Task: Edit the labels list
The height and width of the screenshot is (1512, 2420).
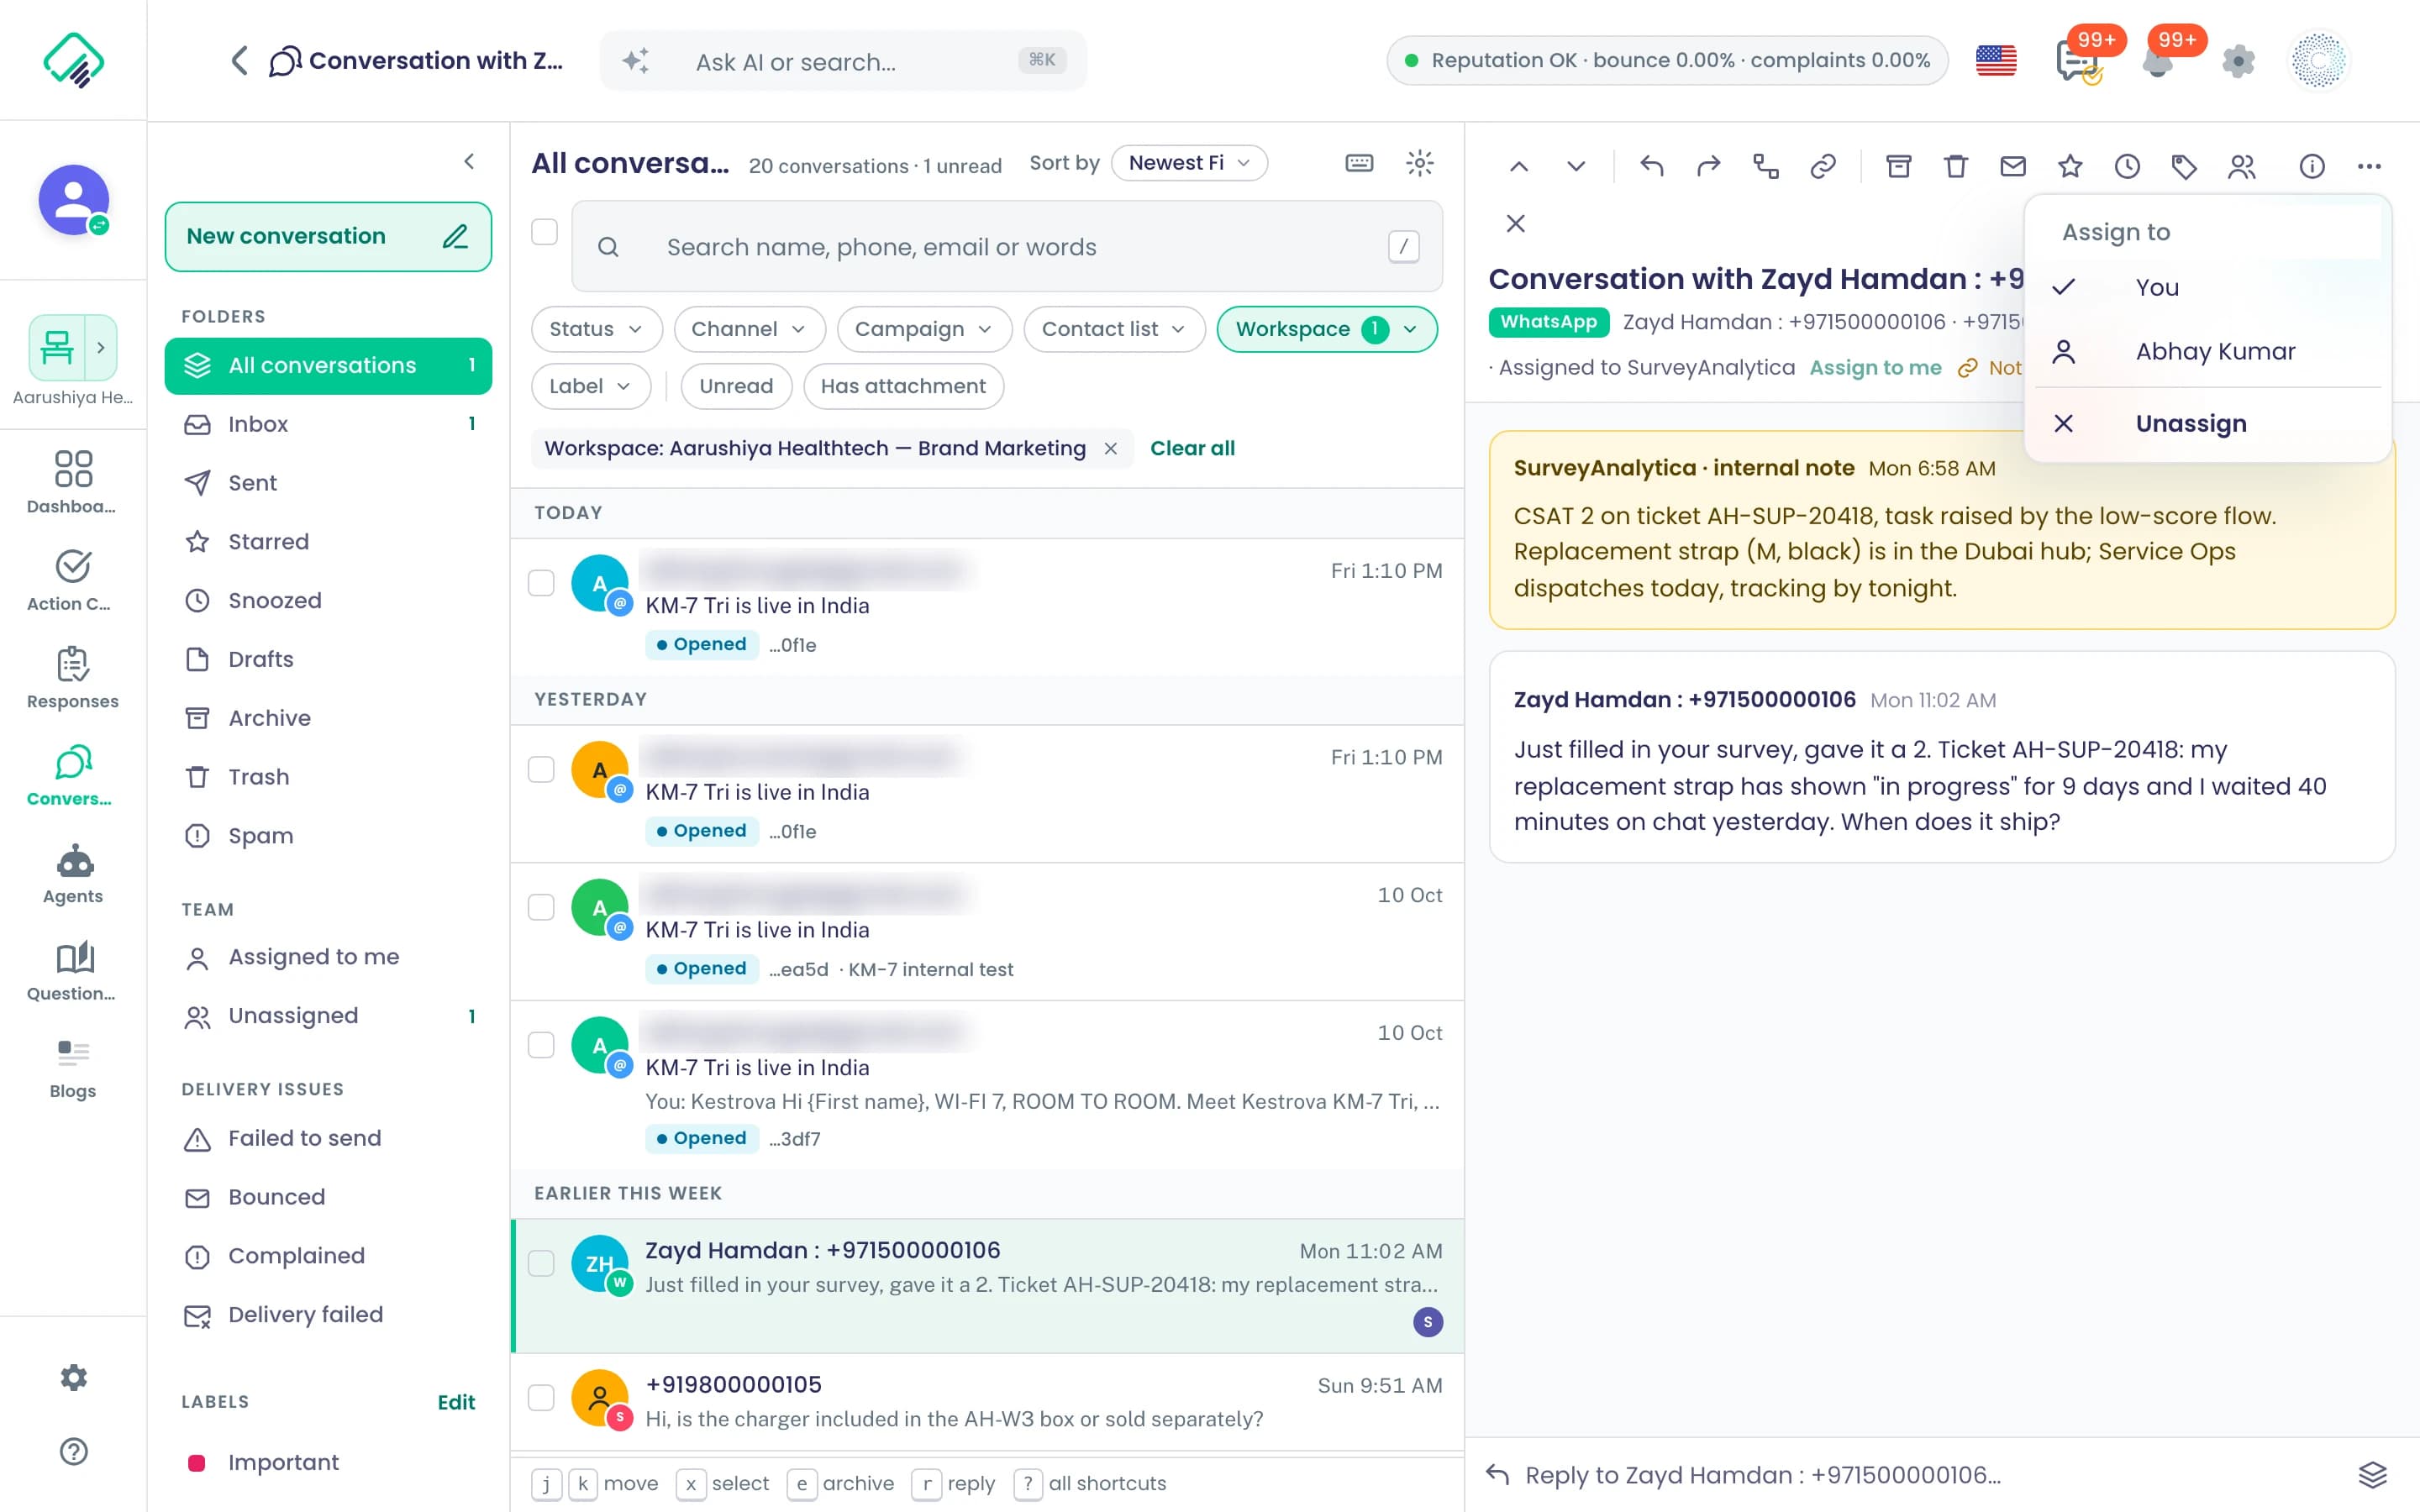Action: pos(456,1402)
